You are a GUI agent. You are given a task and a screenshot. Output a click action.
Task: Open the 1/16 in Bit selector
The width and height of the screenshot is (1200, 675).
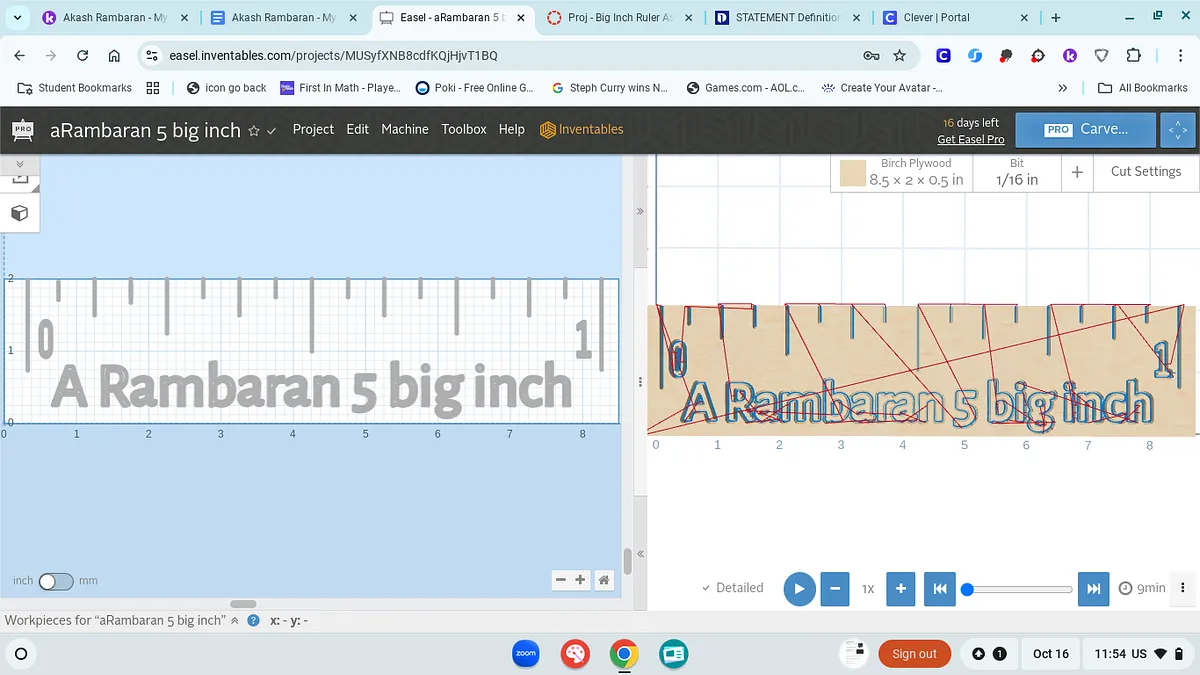click(1017, 172)
